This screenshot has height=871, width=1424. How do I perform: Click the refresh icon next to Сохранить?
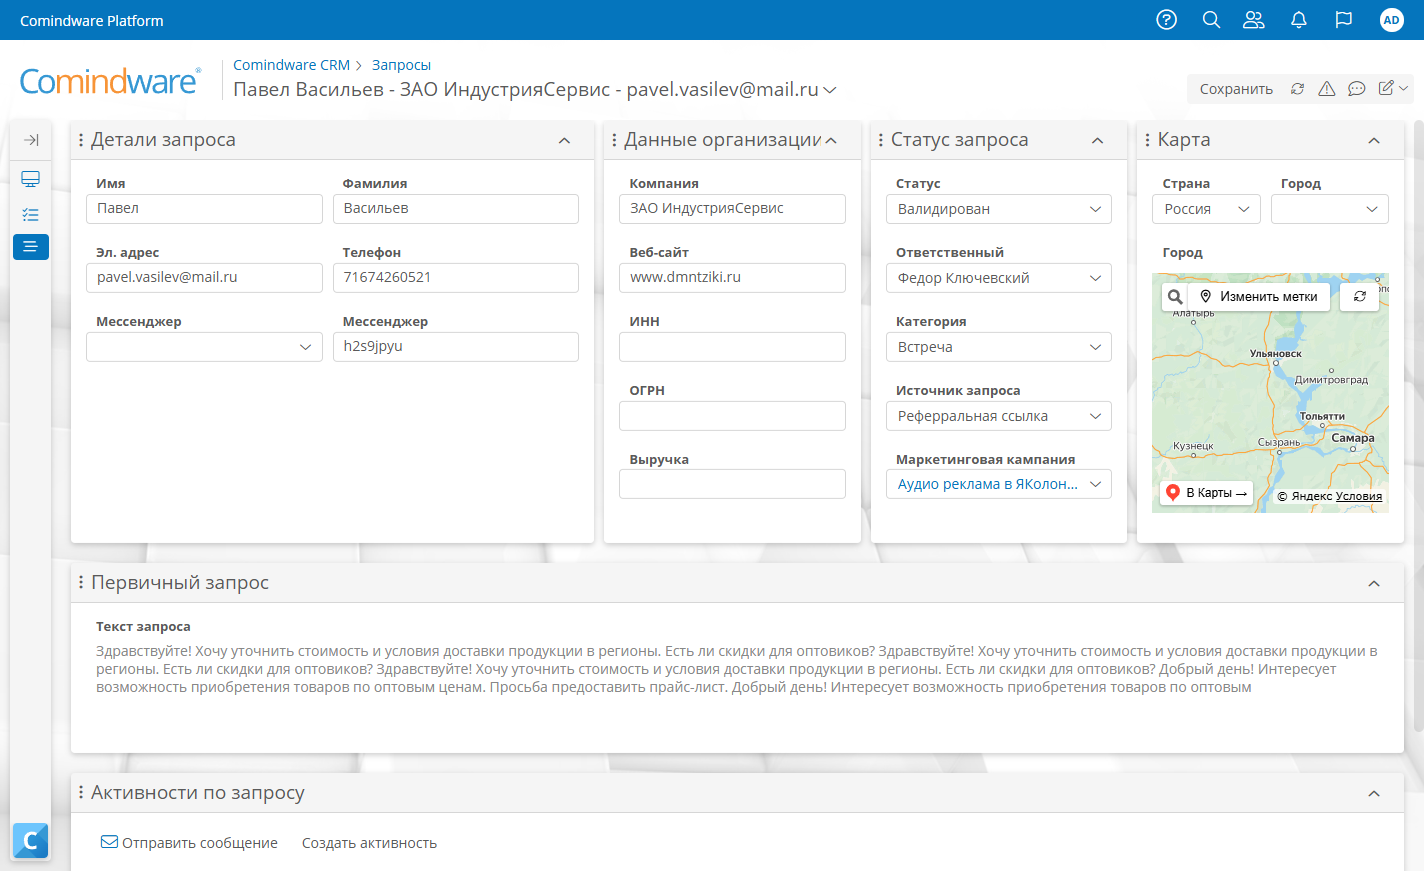click(1297, 89)
